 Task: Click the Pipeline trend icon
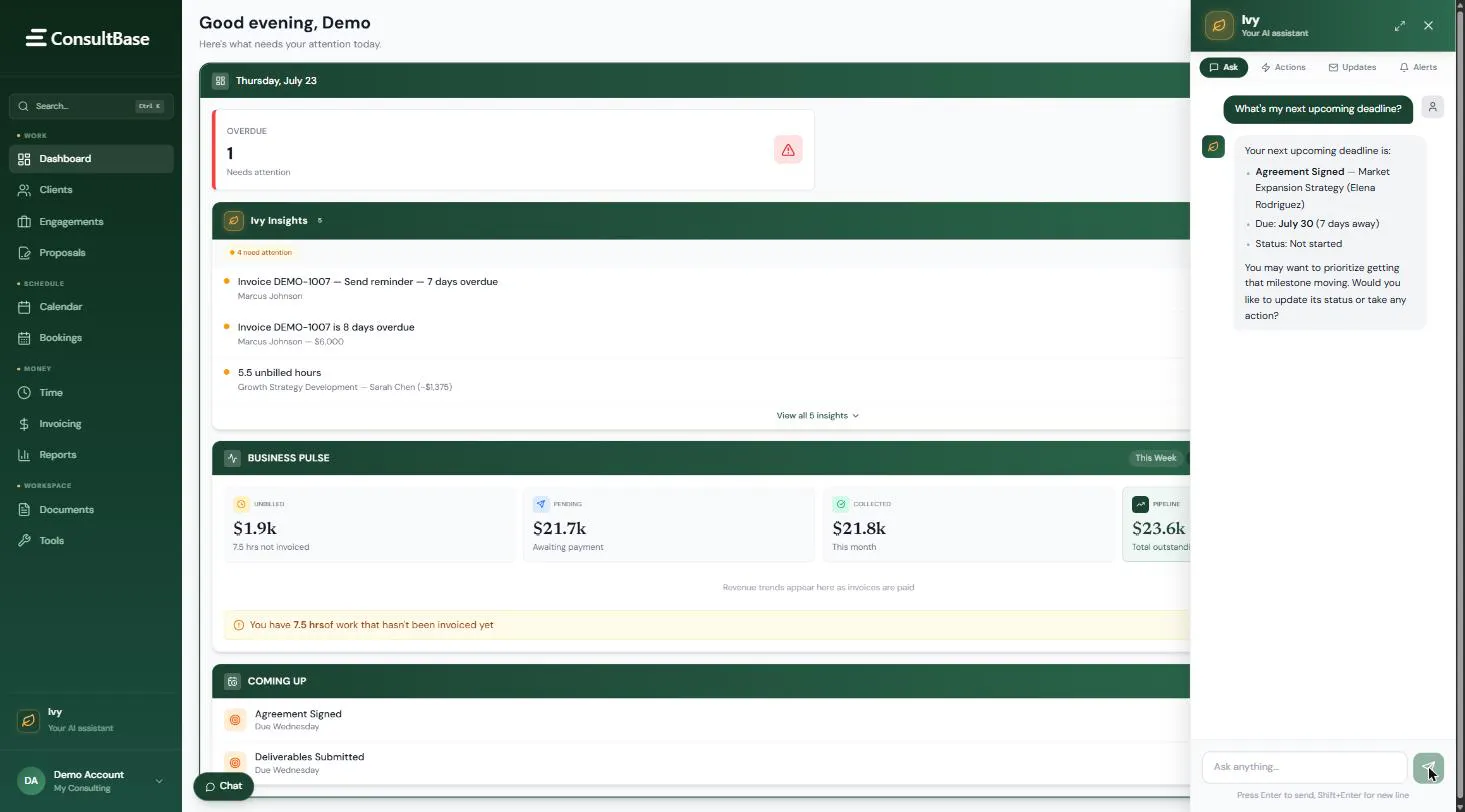(x=1140, y=504)
